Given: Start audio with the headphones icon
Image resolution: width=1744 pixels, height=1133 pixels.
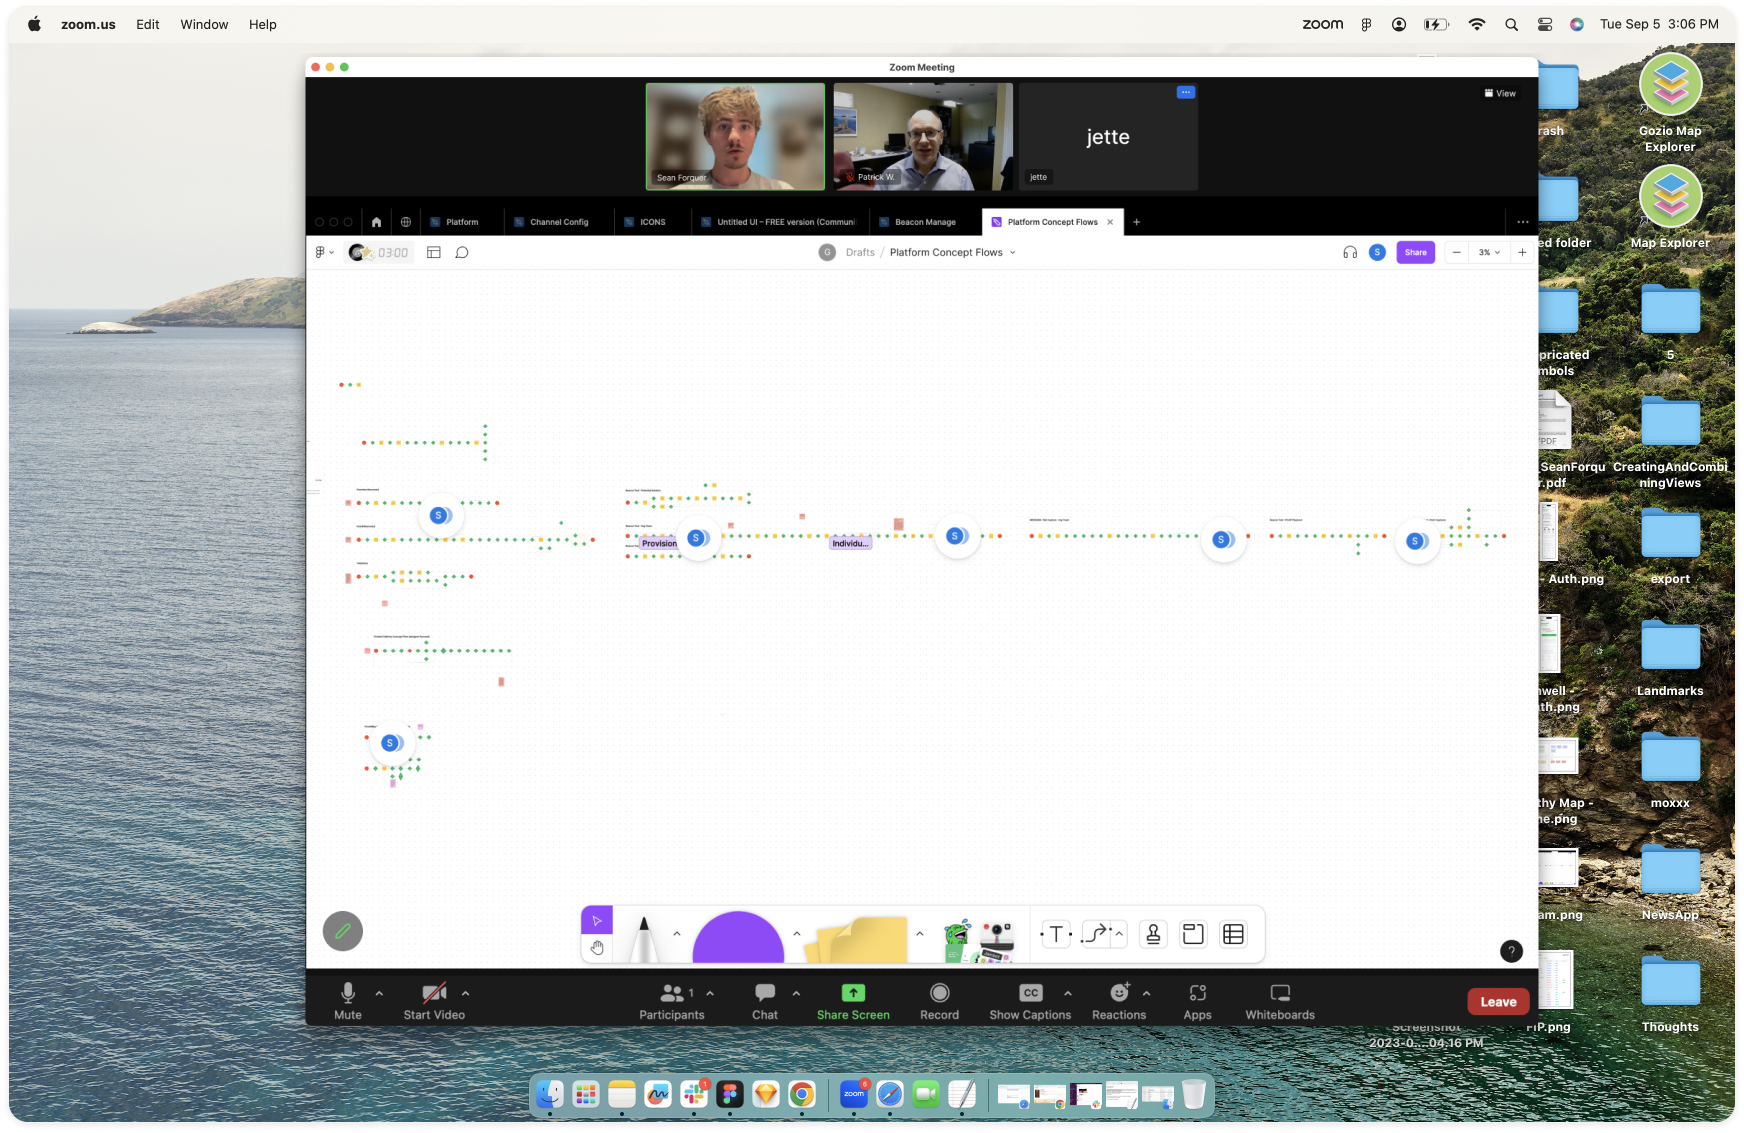Looking at the screenshot, I should click(x=1350, y=252).
